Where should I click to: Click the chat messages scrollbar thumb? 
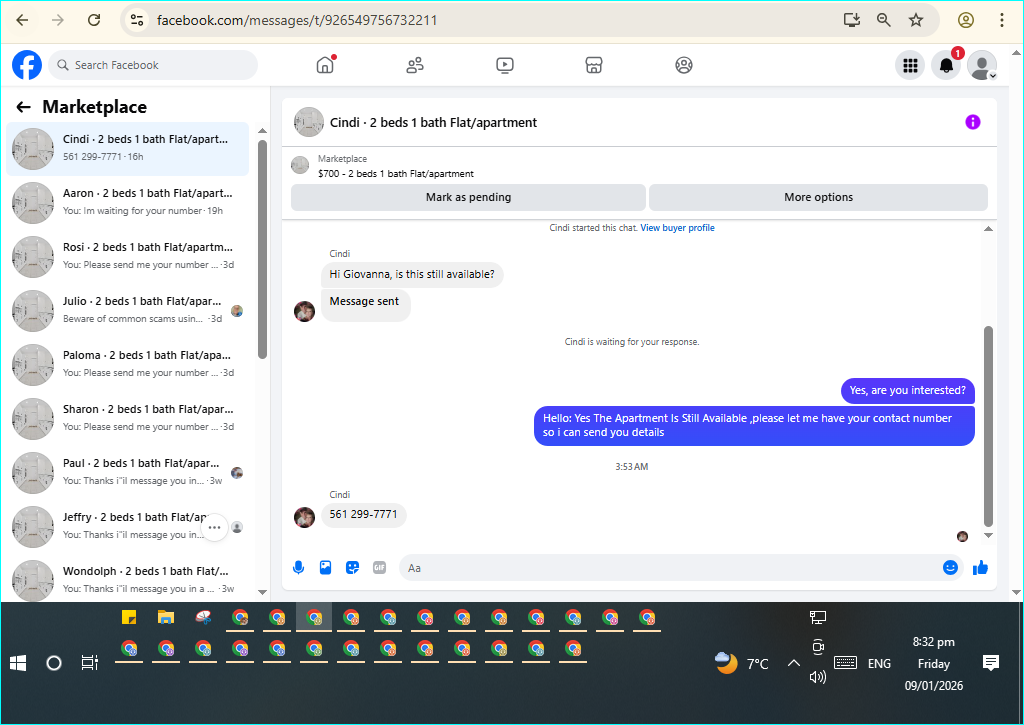pyautogui.click(x=988, y=427)
